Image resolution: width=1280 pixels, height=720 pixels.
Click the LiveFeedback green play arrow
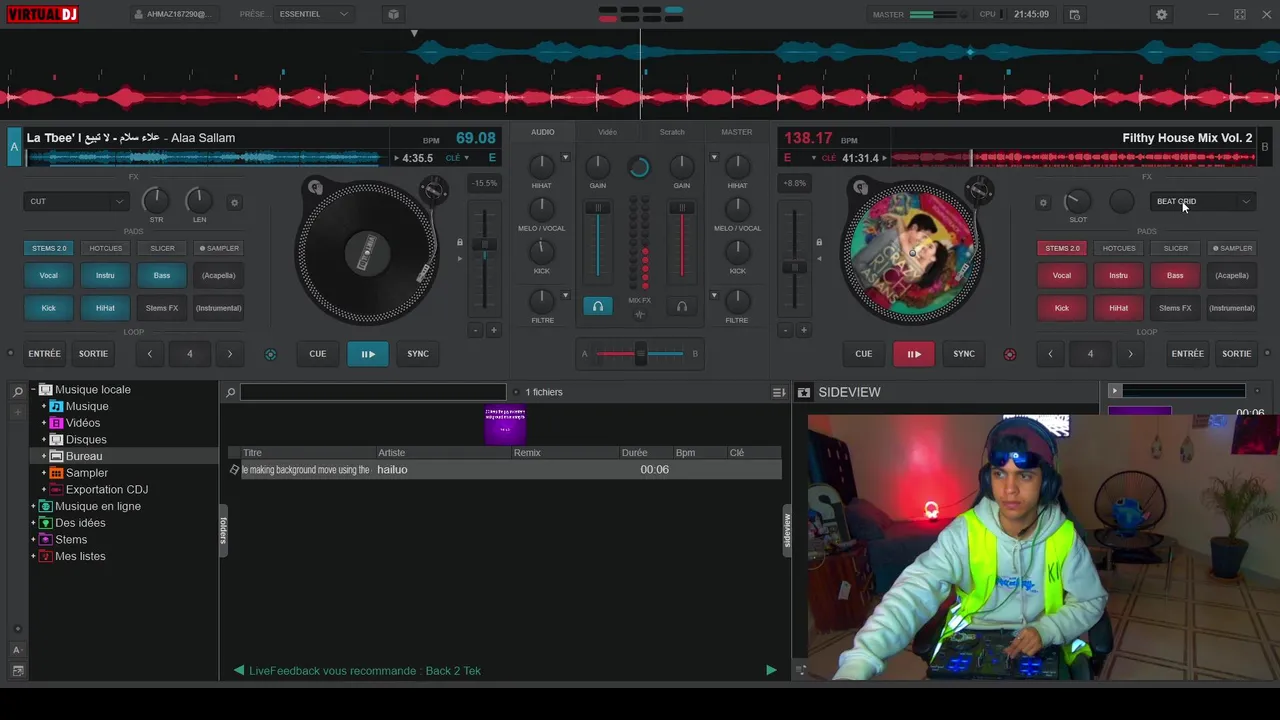tap(771, 670)
